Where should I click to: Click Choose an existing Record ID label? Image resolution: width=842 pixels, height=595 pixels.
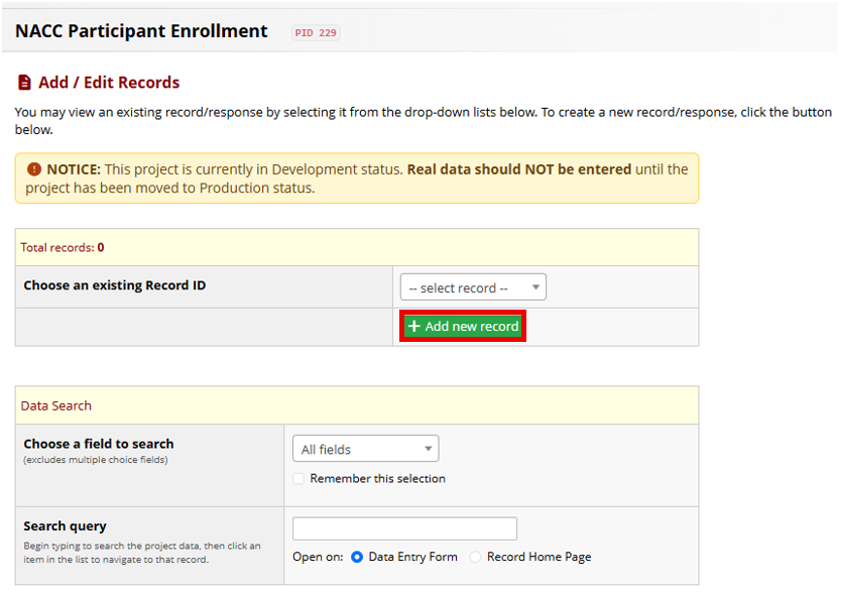tap(114, 285)
